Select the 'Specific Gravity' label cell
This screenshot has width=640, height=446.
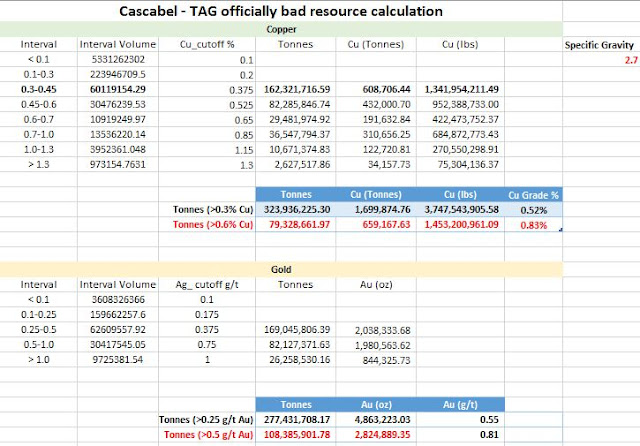(599, 45)
